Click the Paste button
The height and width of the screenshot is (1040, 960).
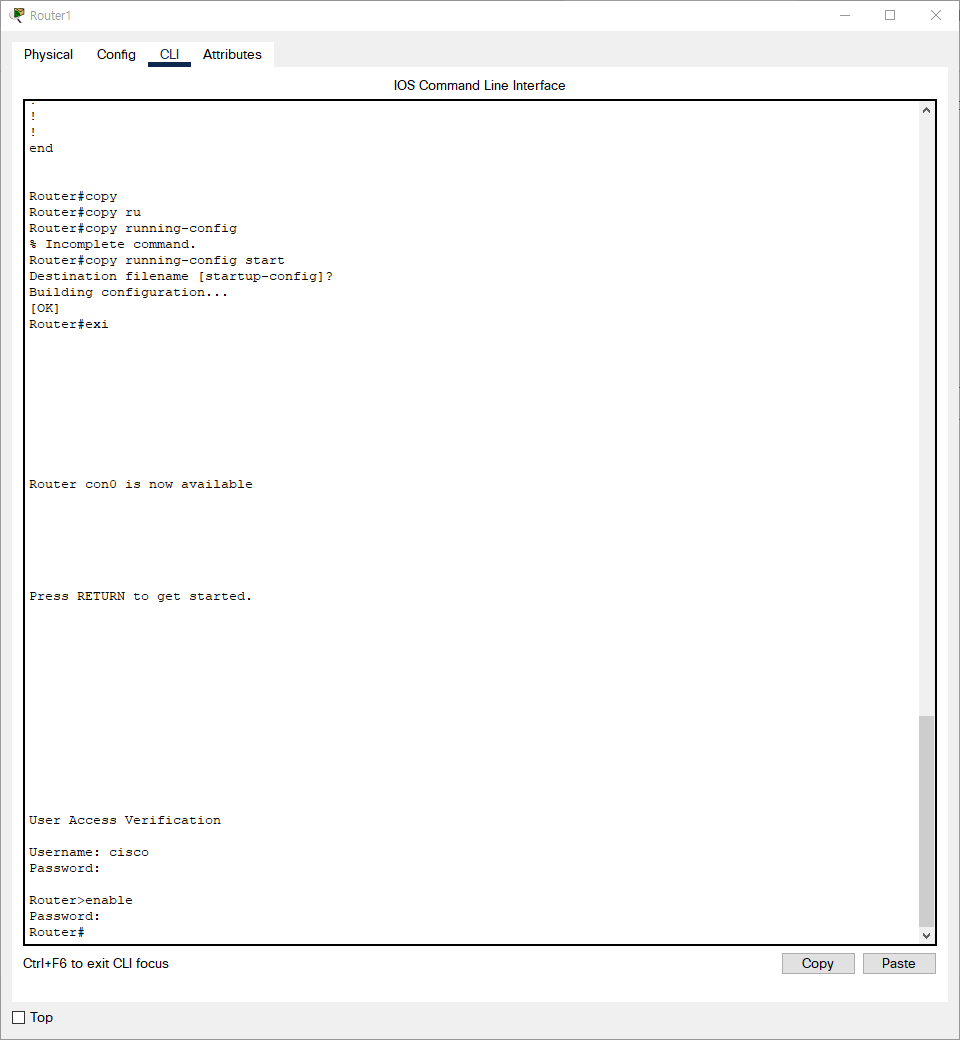[x=898, y=963]
